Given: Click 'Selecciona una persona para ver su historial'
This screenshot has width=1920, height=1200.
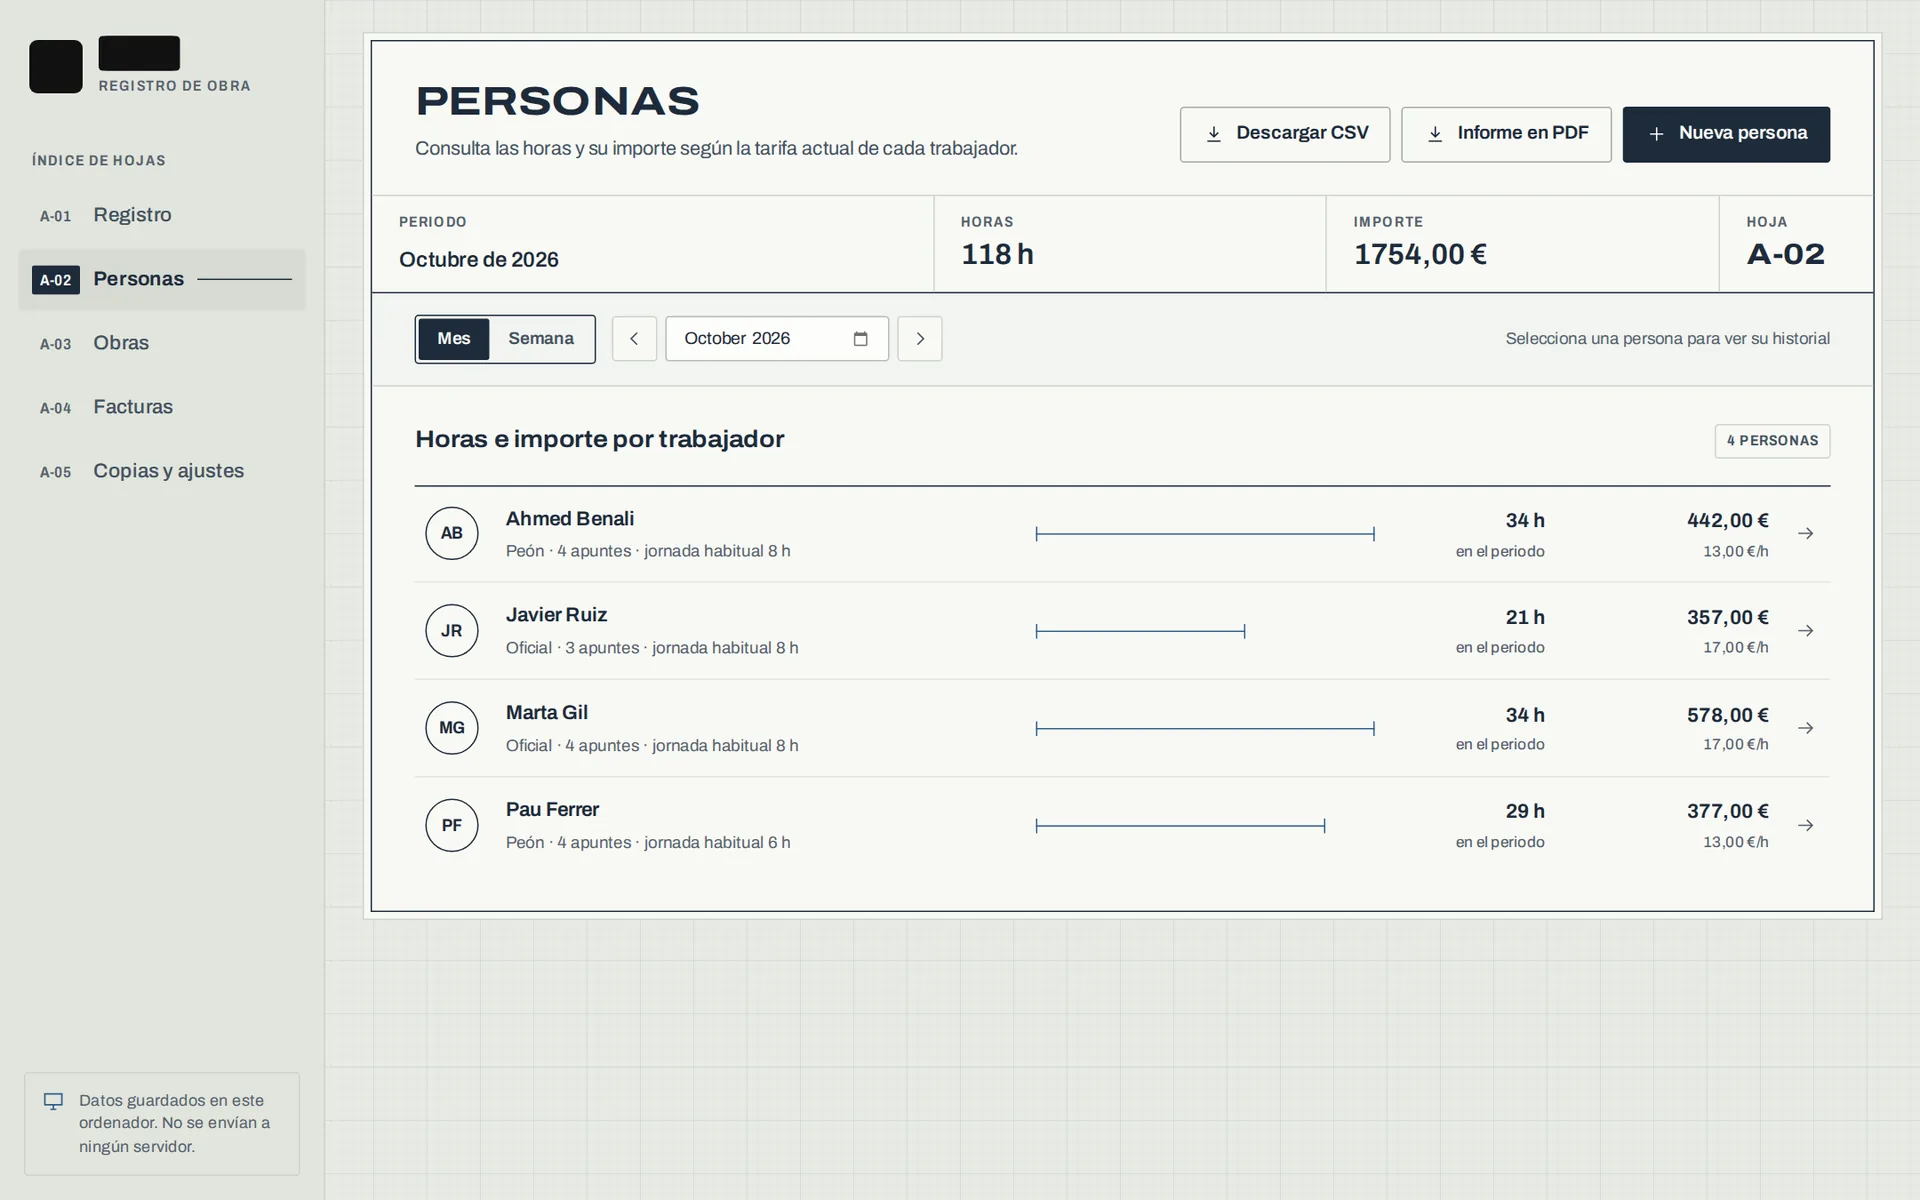Looking at the screenshot, I should pyautogui.click(x=1668, y=339).
